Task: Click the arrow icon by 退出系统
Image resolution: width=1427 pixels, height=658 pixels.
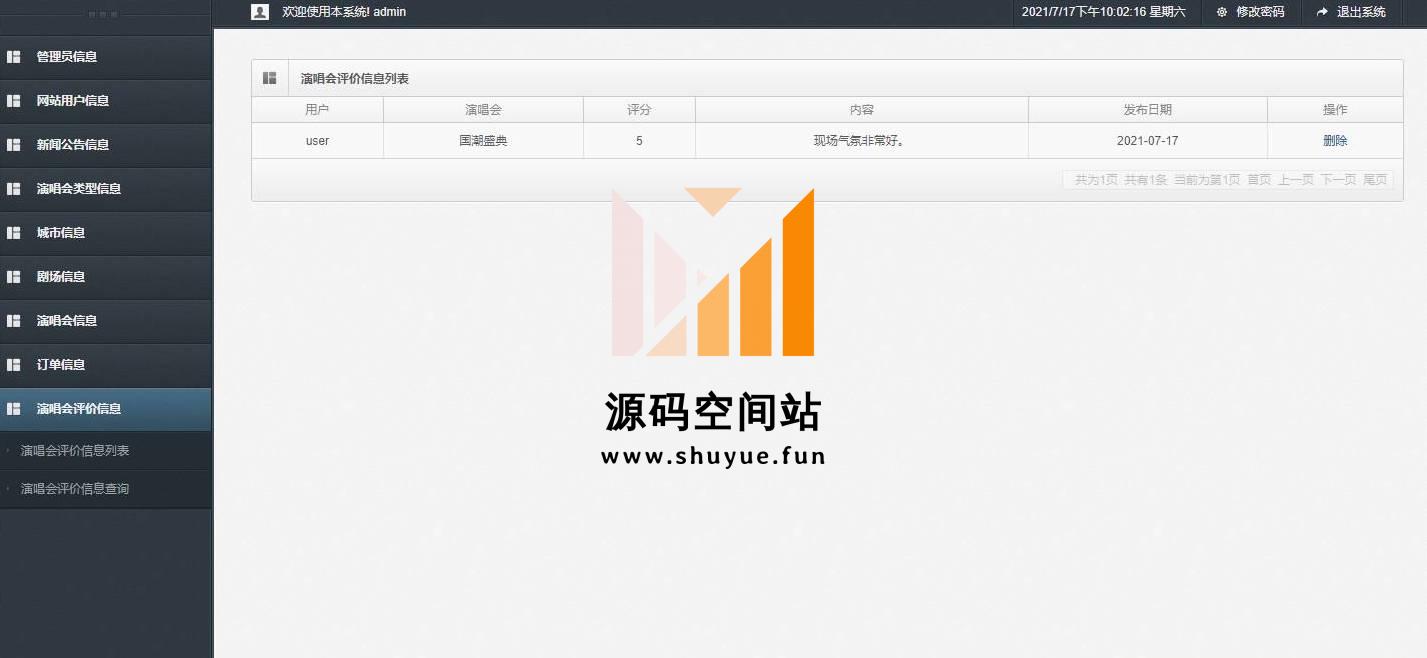Action: click(1322, 12)
